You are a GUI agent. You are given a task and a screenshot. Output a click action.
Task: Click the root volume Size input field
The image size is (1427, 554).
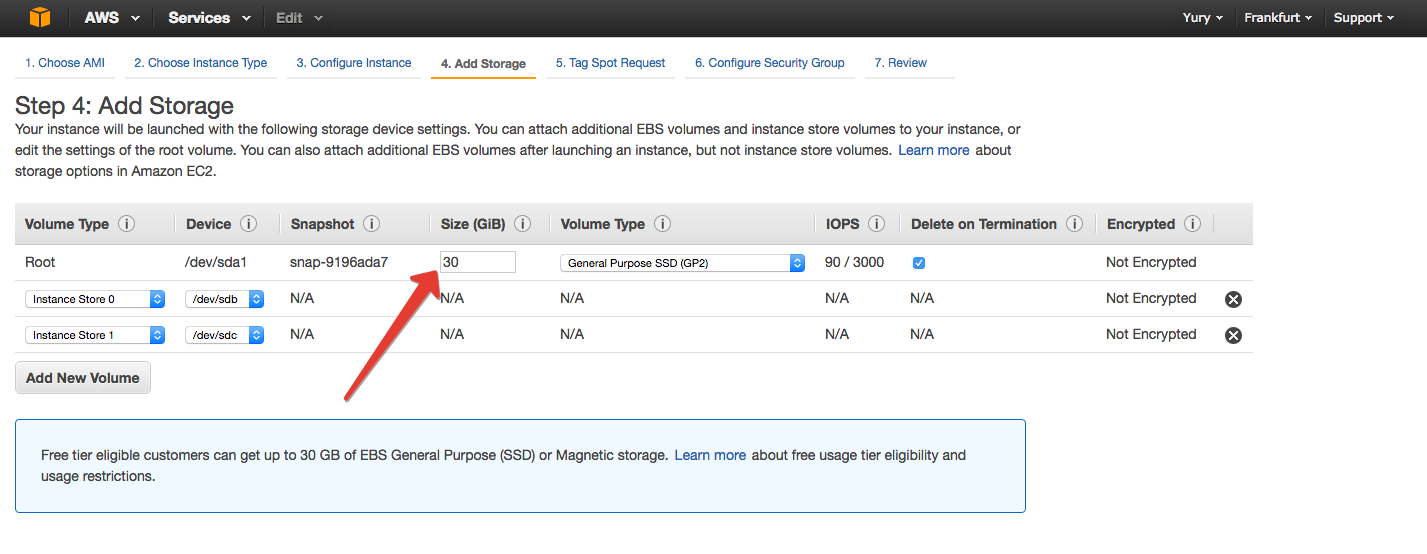pos(477,262)
